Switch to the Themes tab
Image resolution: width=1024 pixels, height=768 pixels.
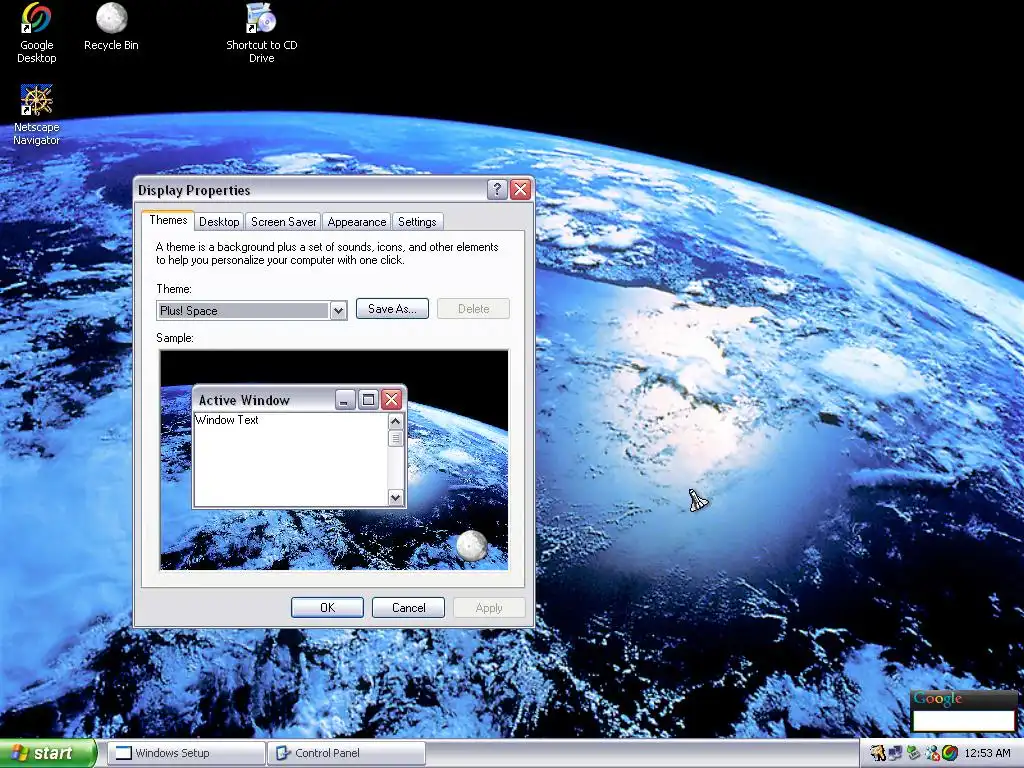pos(168,220)
